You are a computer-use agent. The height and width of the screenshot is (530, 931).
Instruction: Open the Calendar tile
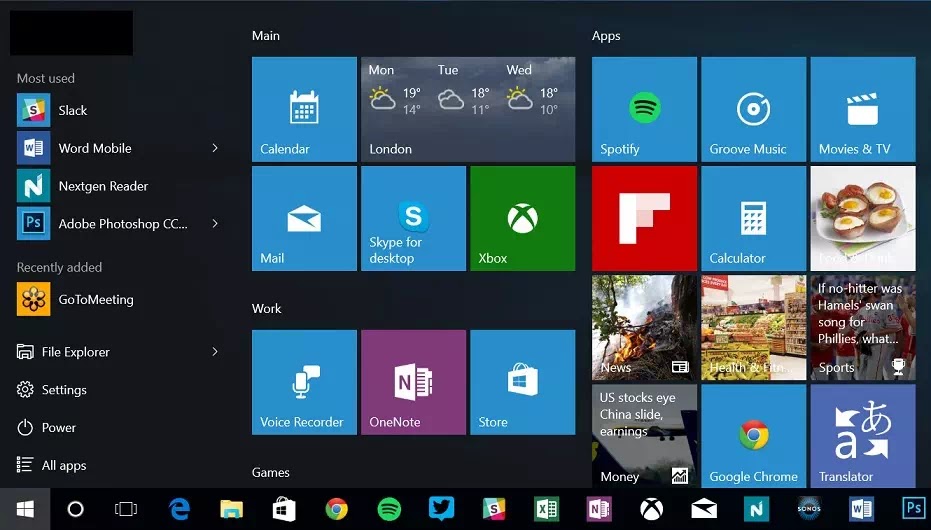click(x=304, y=109)
